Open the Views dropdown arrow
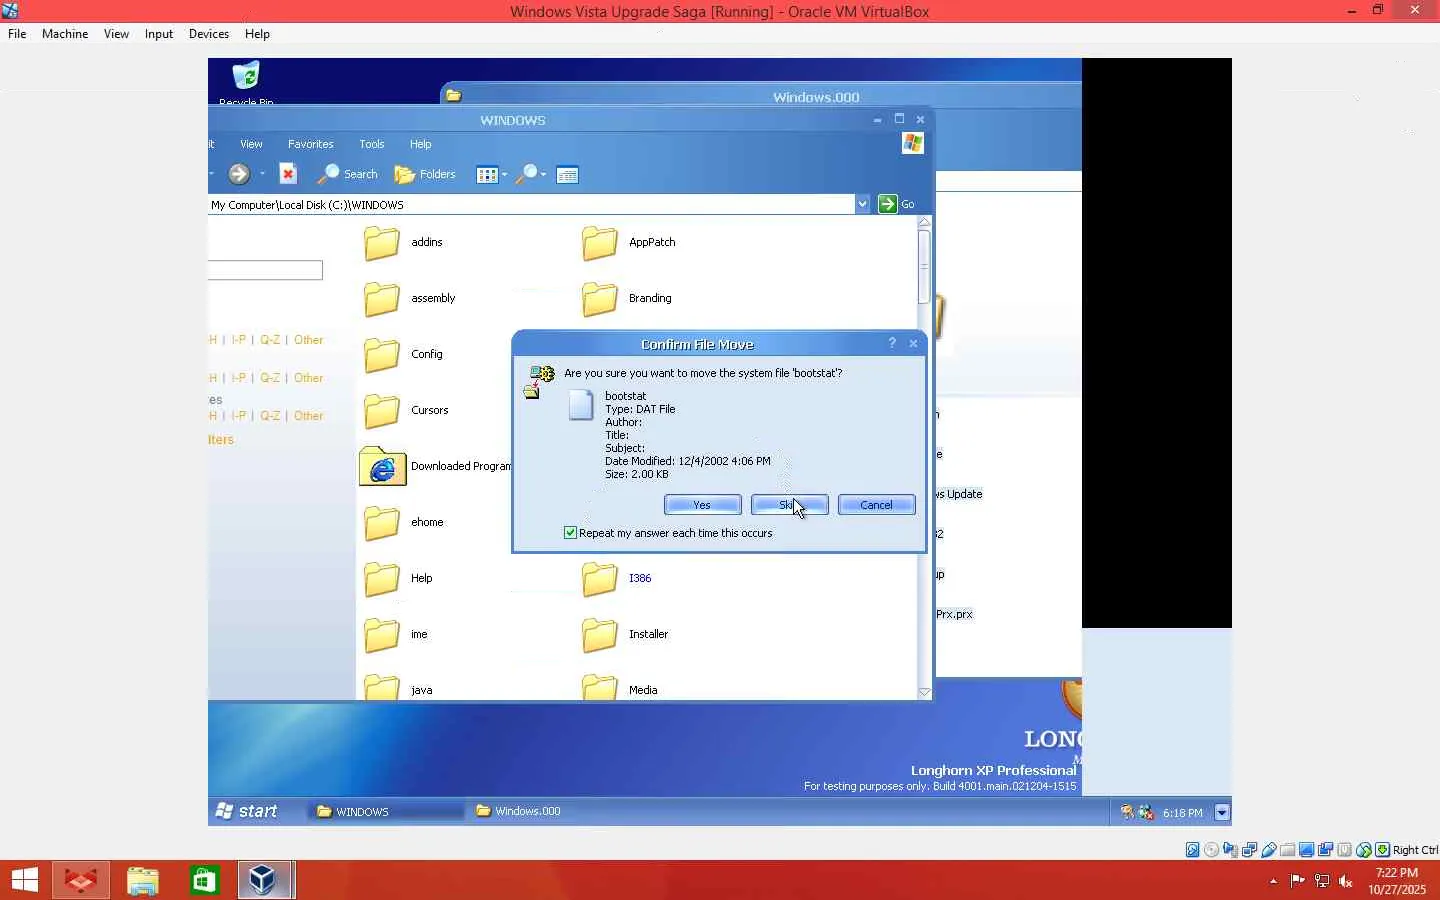The height and width of the screenshot is (900, 1440). point(504,175)
